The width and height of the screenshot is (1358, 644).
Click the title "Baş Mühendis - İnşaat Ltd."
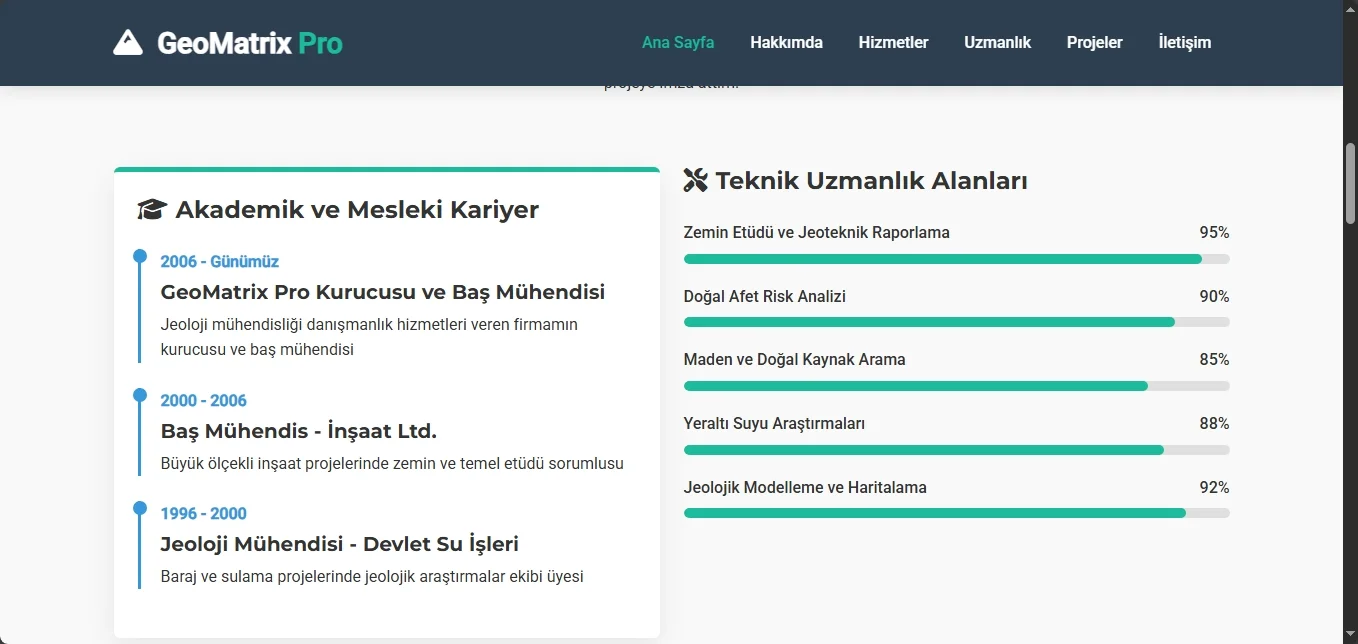coord(299,432)
